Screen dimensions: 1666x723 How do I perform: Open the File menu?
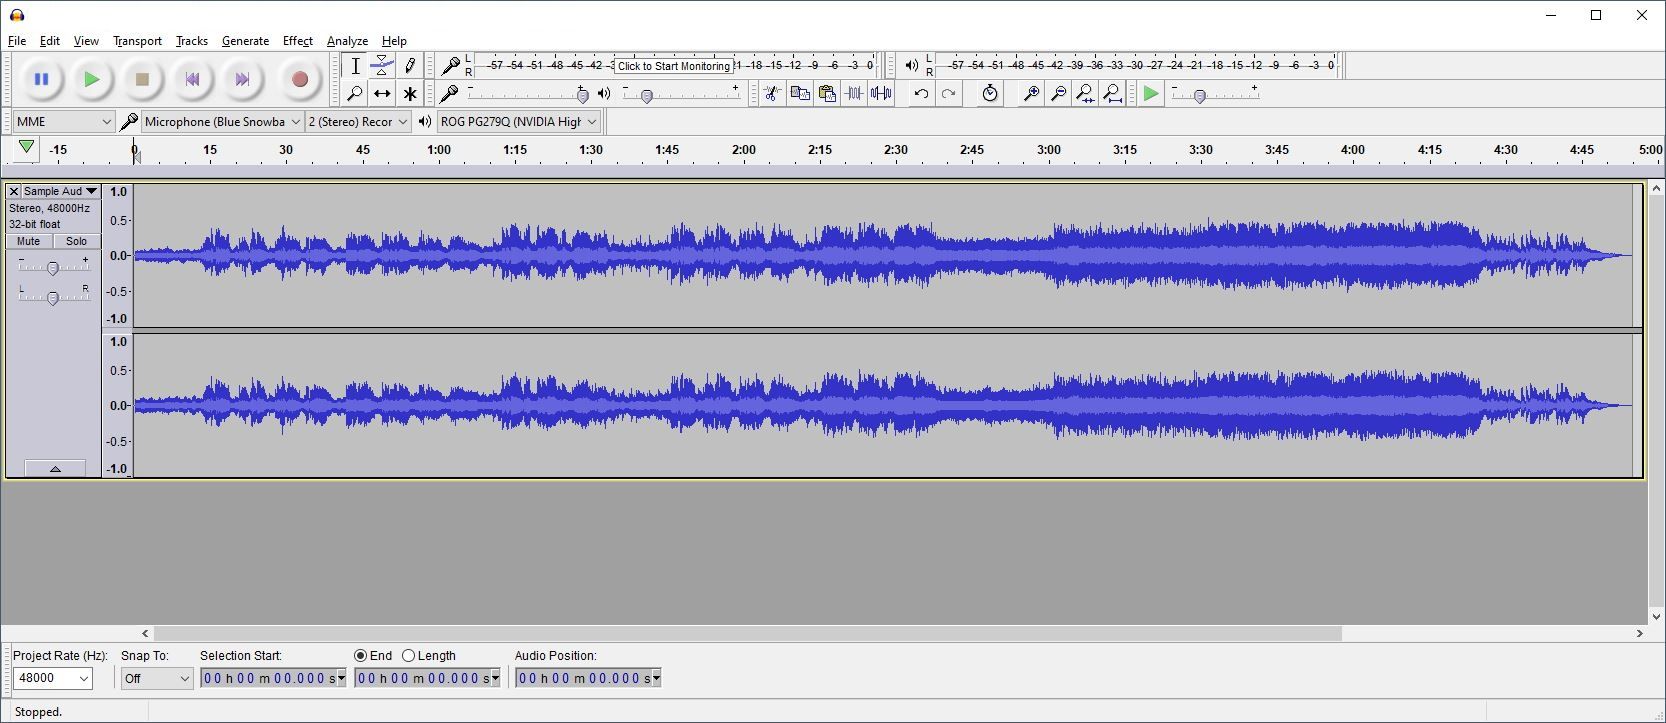click(x=17, y=41)
